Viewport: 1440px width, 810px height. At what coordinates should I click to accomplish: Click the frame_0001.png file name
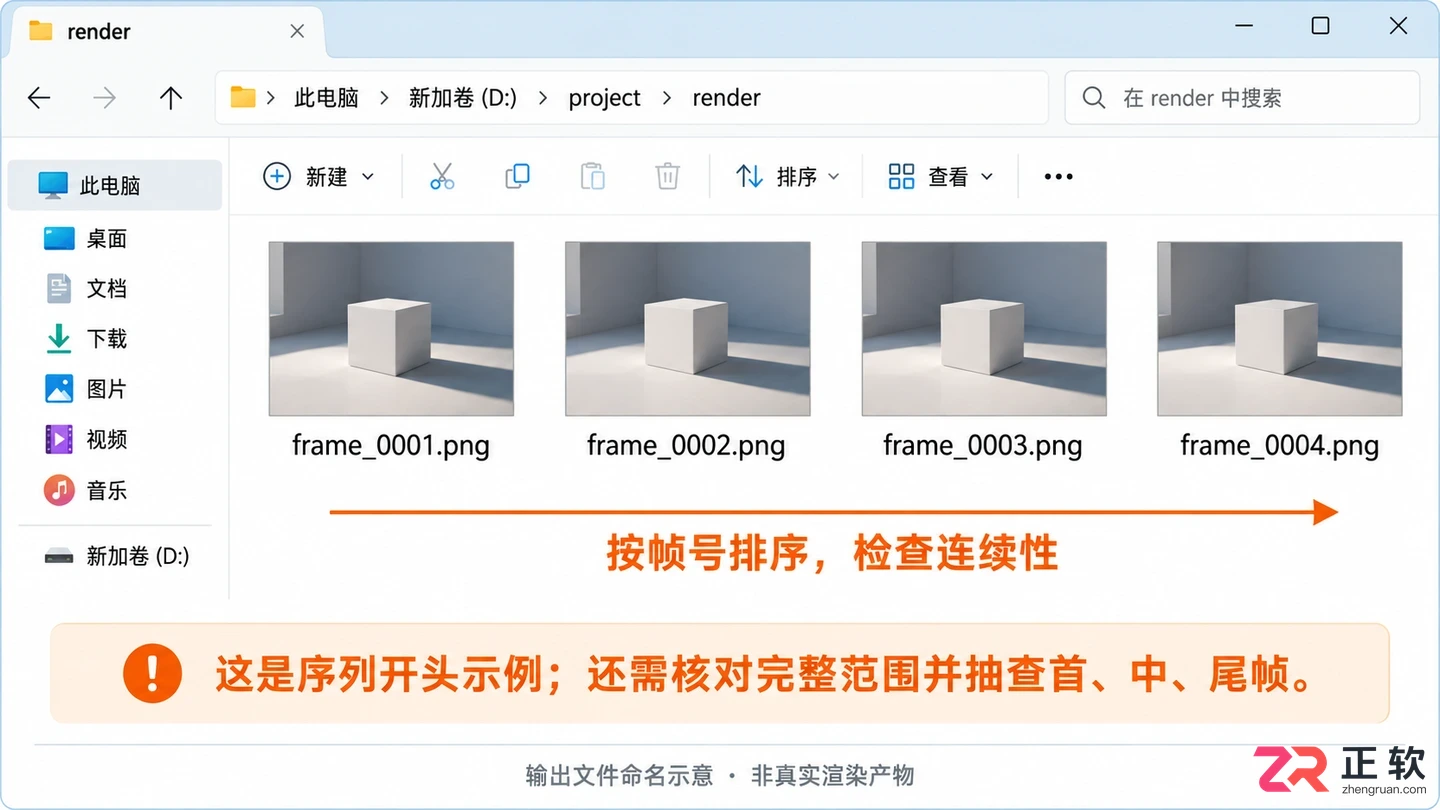pyautogui.click(x=391, y=445)
